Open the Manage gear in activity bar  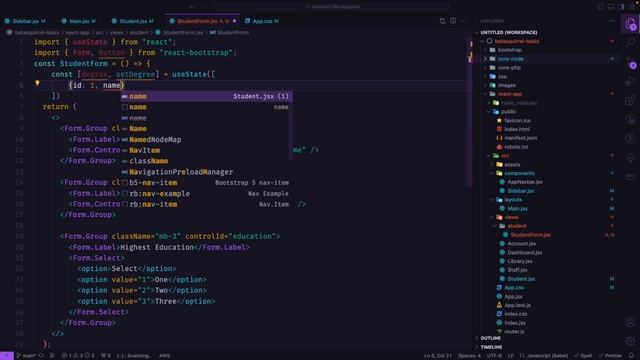(630, 341)
